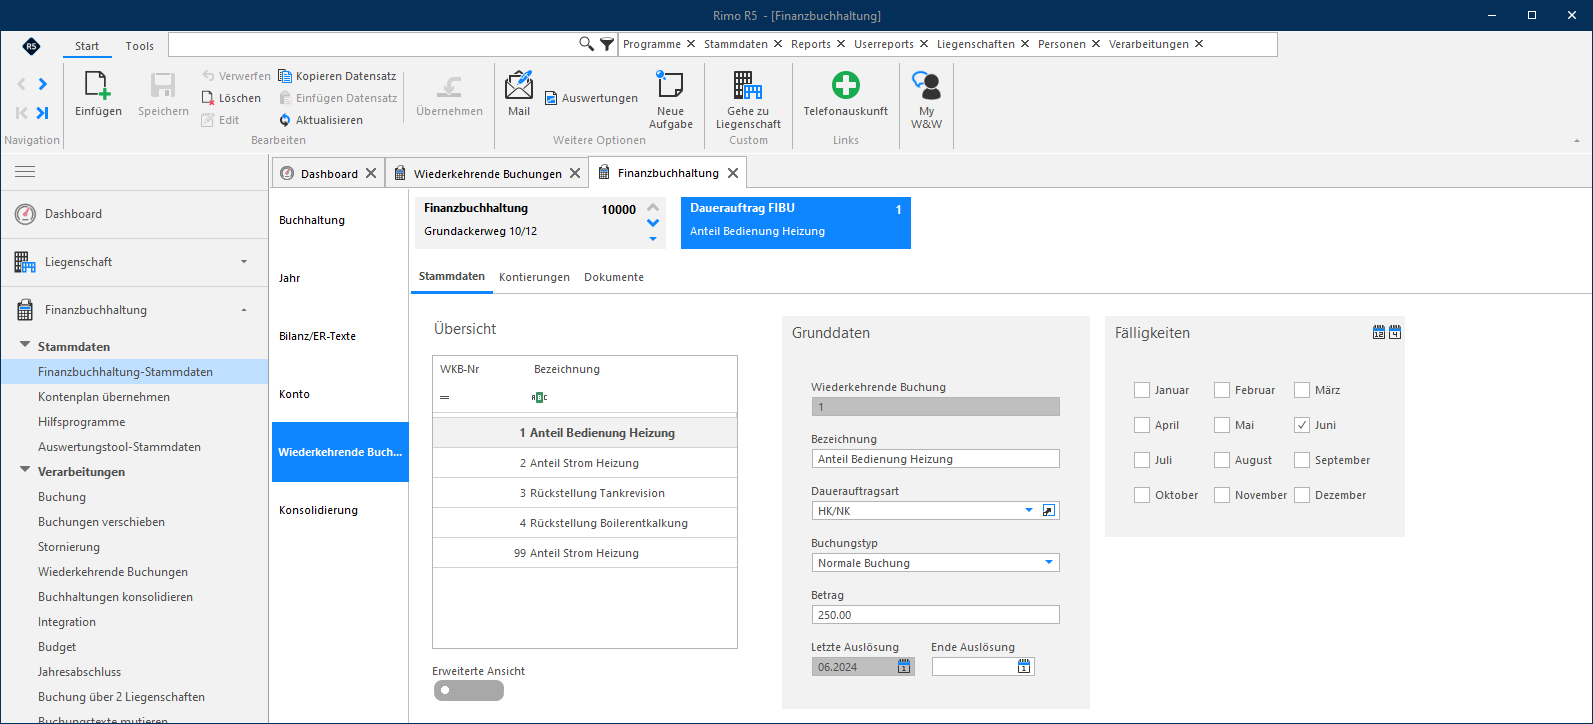Screen dimensions: 1593x724
Task: Collapse the Stammdaten tree group
Action: pos(25,346)
